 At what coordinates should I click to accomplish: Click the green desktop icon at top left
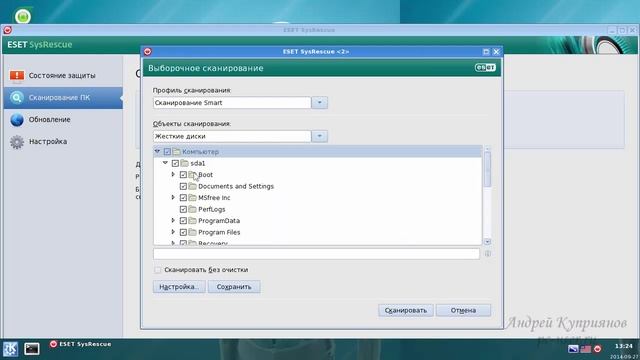coord(23,16)
